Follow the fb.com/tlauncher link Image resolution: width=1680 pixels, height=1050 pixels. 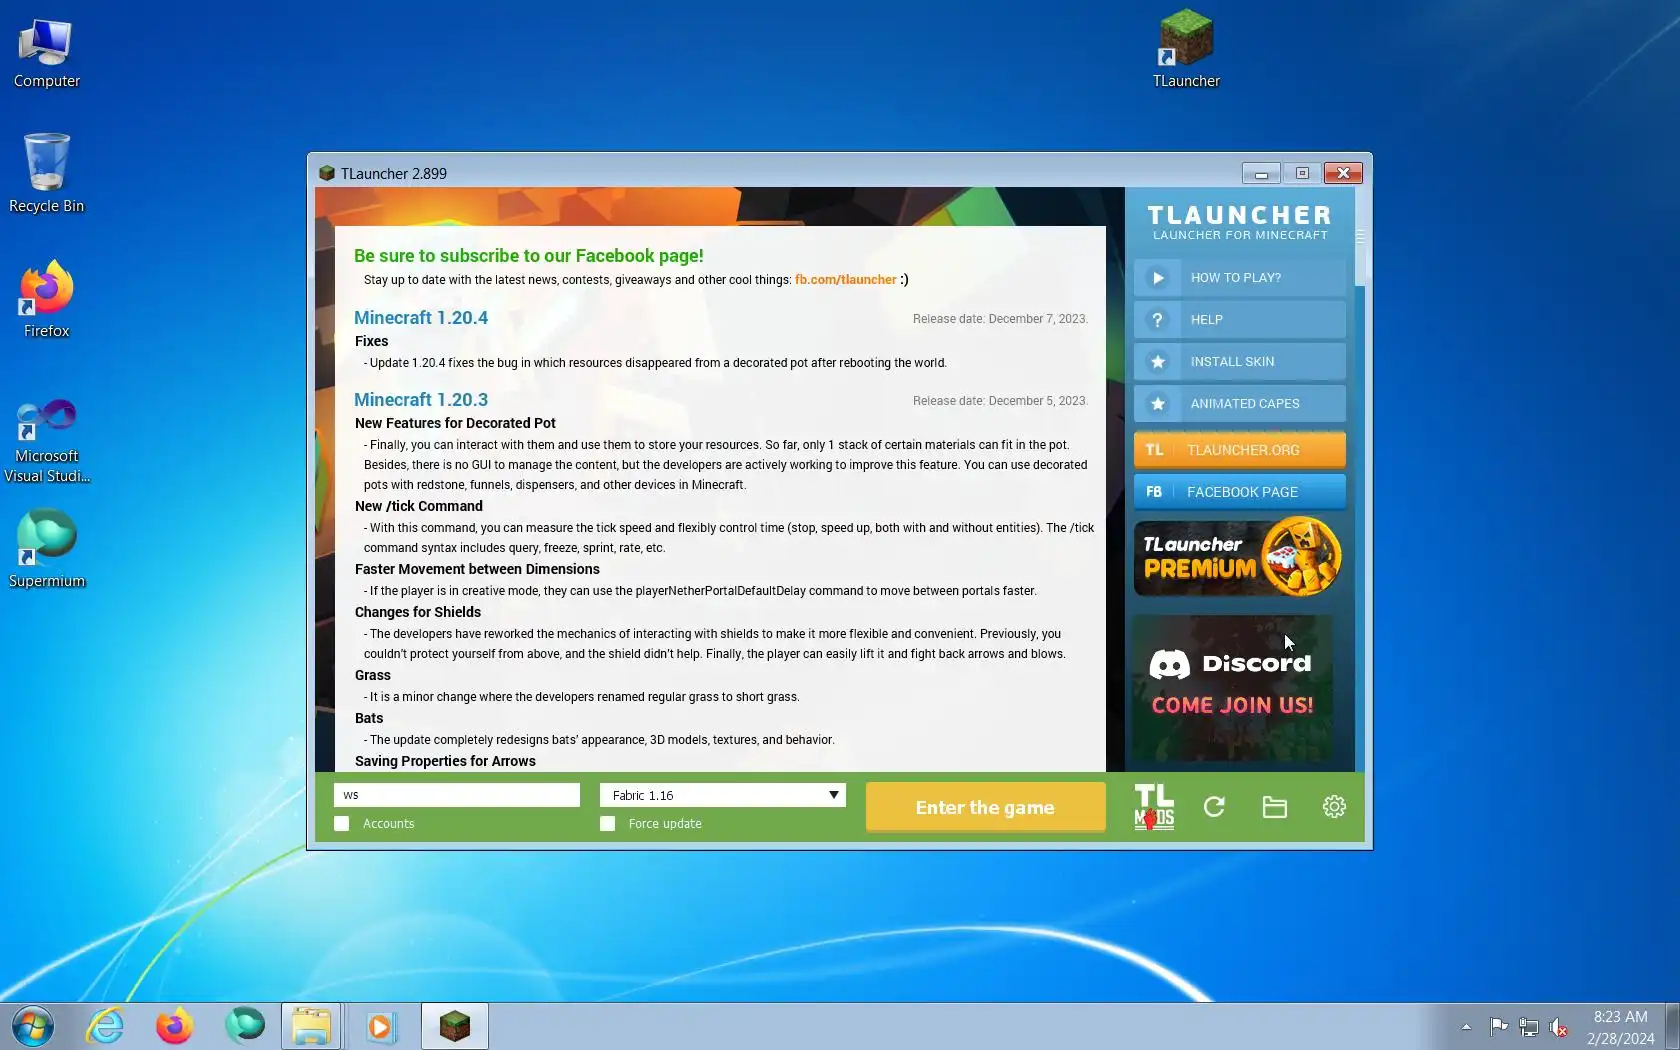tap(845, 280)
